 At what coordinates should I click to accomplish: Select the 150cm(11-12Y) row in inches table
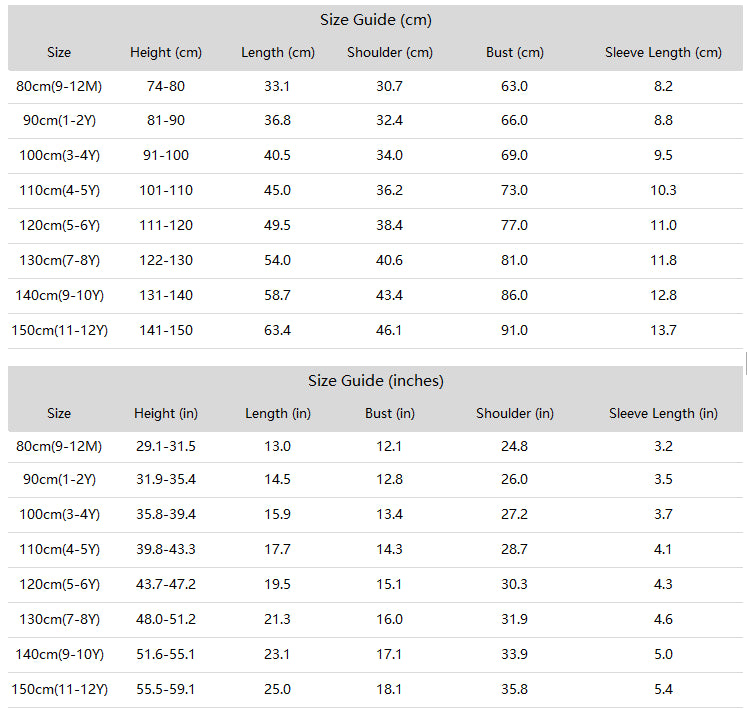point(375,689)
